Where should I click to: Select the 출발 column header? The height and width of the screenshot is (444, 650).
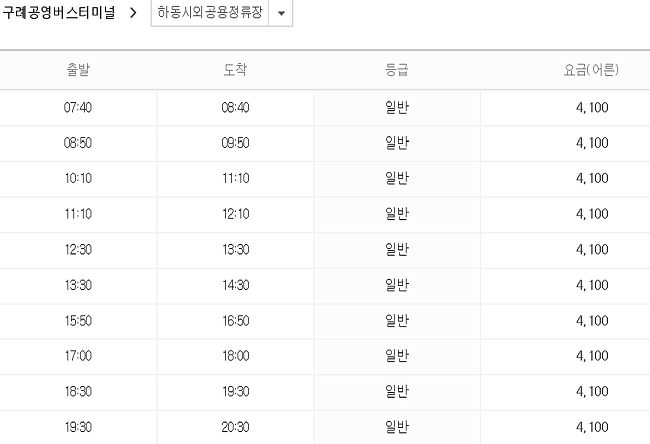pos(78,69)
